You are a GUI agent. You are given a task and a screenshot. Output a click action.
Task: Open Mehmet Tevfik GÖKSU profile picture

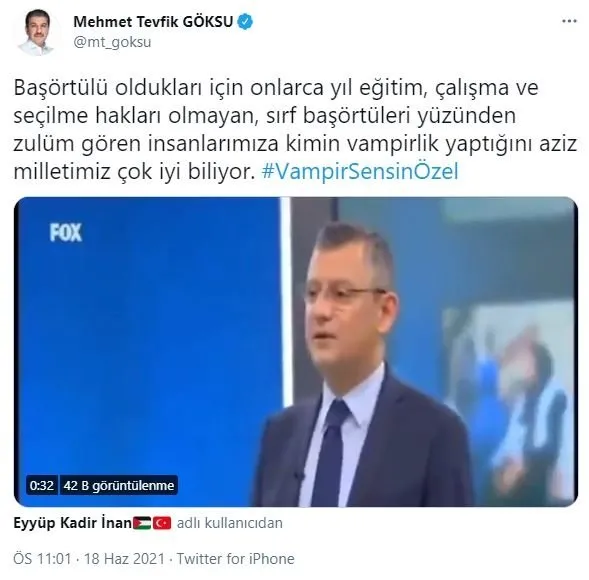pyautogui.click(x=37, y=32)
